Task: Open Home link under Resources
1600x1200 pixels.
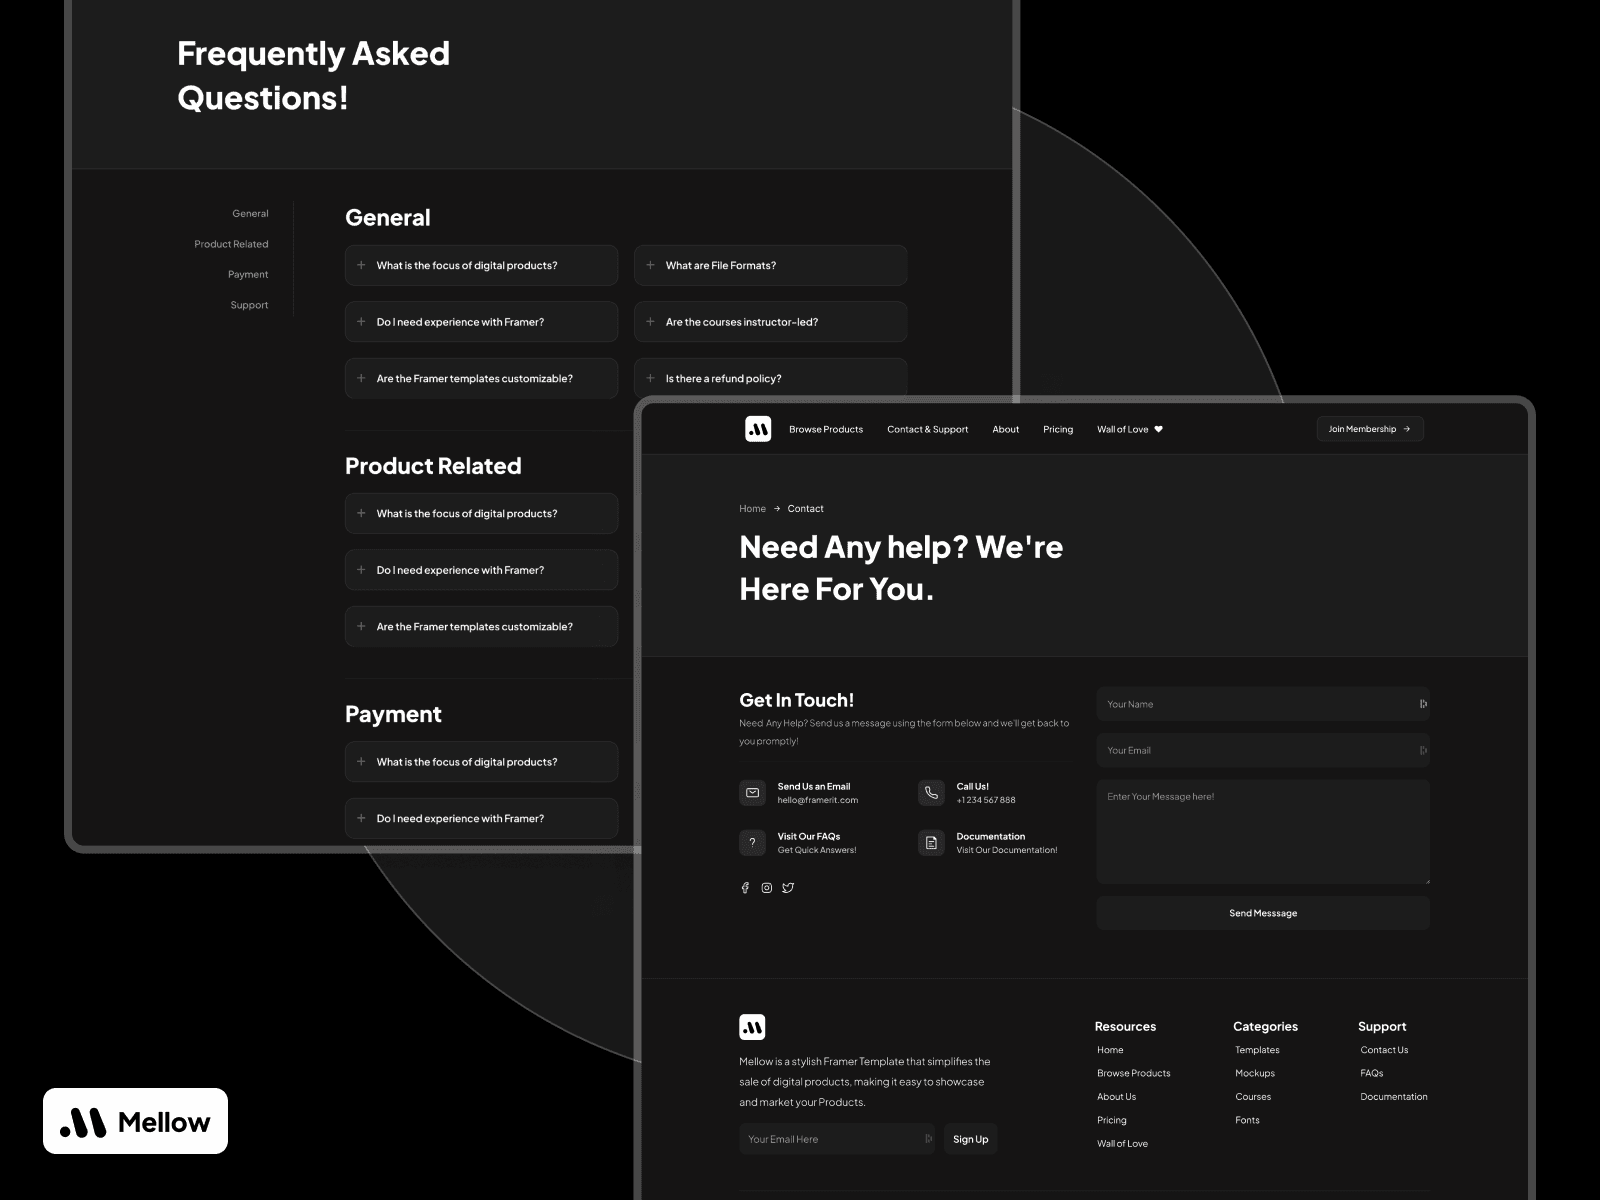Action: (x=1110, y=1050)
